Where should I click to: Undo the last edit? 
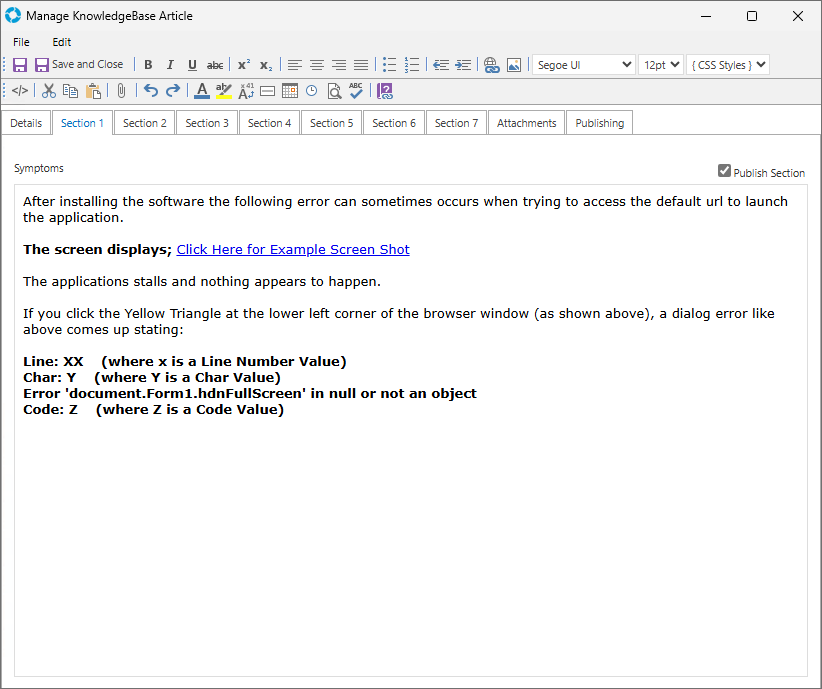[x=151, y=91]
